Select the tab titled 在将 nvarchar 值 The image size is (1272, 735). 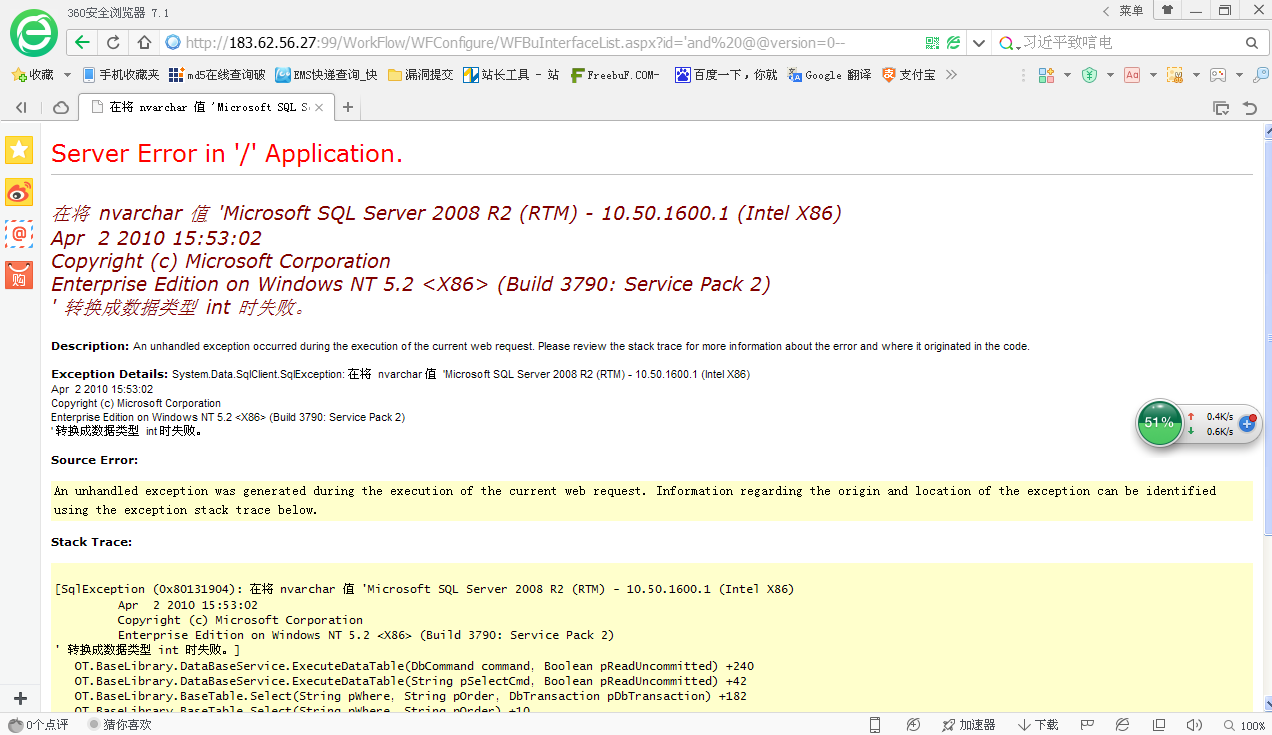pyautogui.click(x=206, y=107)
